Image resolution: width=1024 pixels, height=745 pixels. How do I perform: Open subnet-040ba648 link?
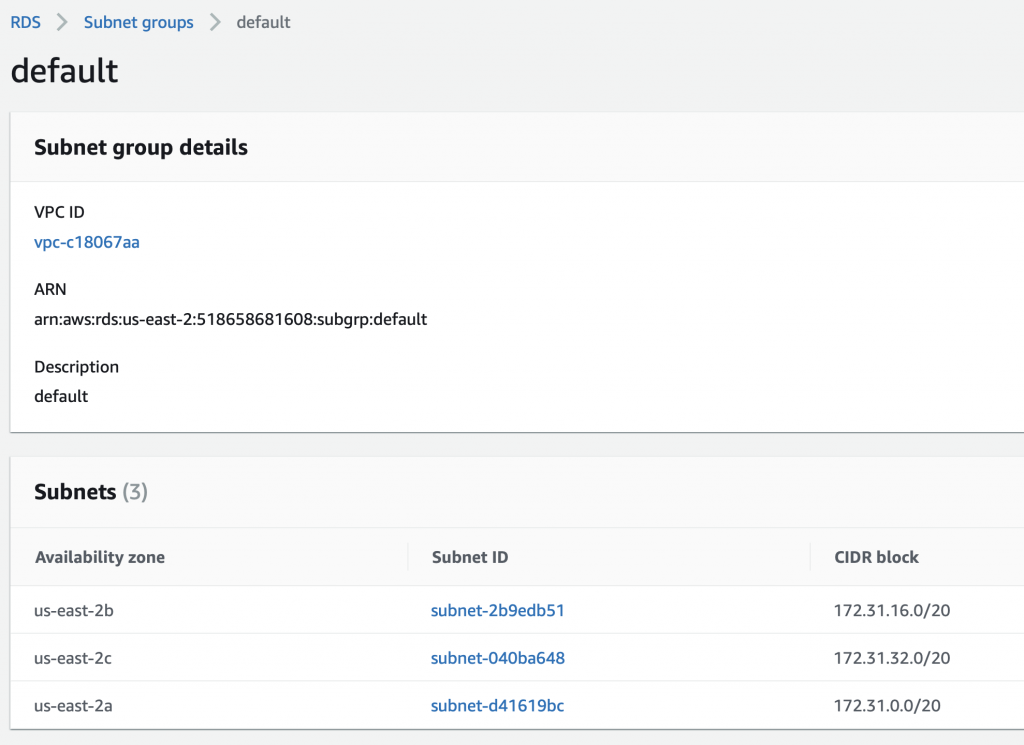pyautogui.click(x=498, y=658)
